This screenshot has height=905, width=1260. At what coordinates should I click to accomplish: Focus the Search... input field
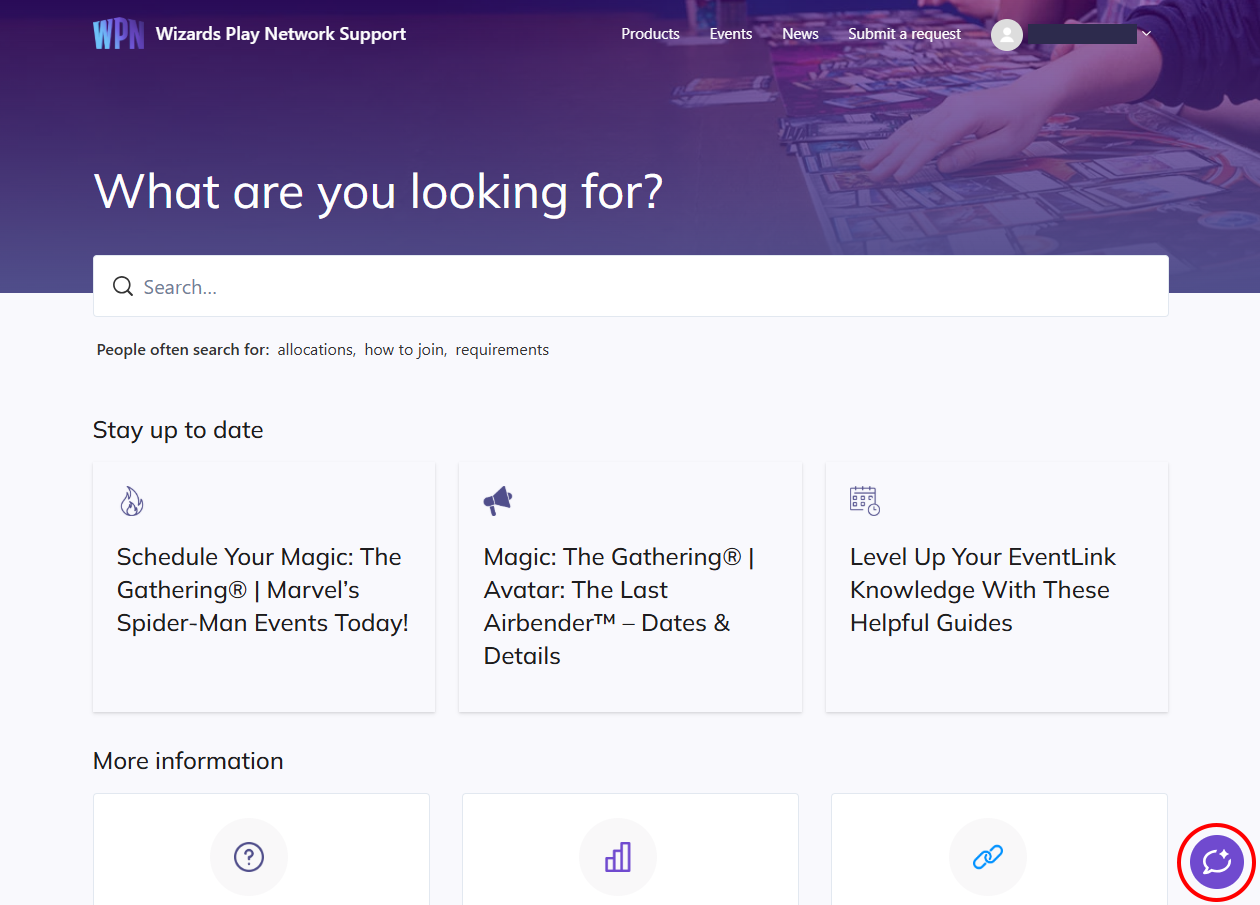631,287
